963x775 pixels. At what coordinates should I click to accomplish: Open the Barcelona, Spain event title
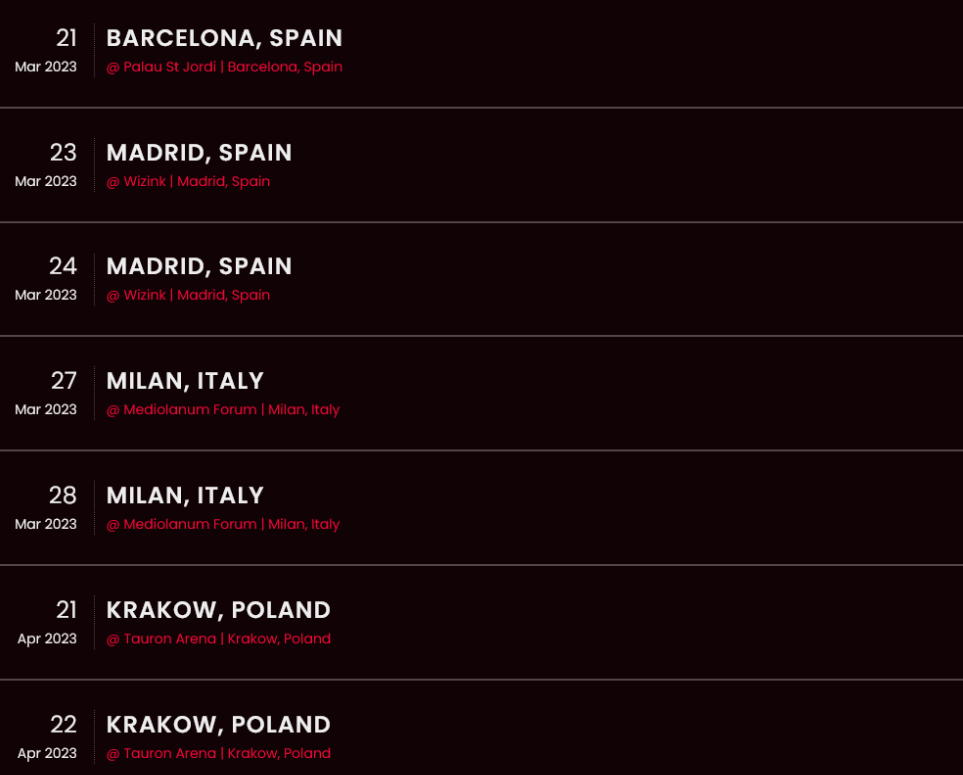pyautogui.click(x=224, y=38)
